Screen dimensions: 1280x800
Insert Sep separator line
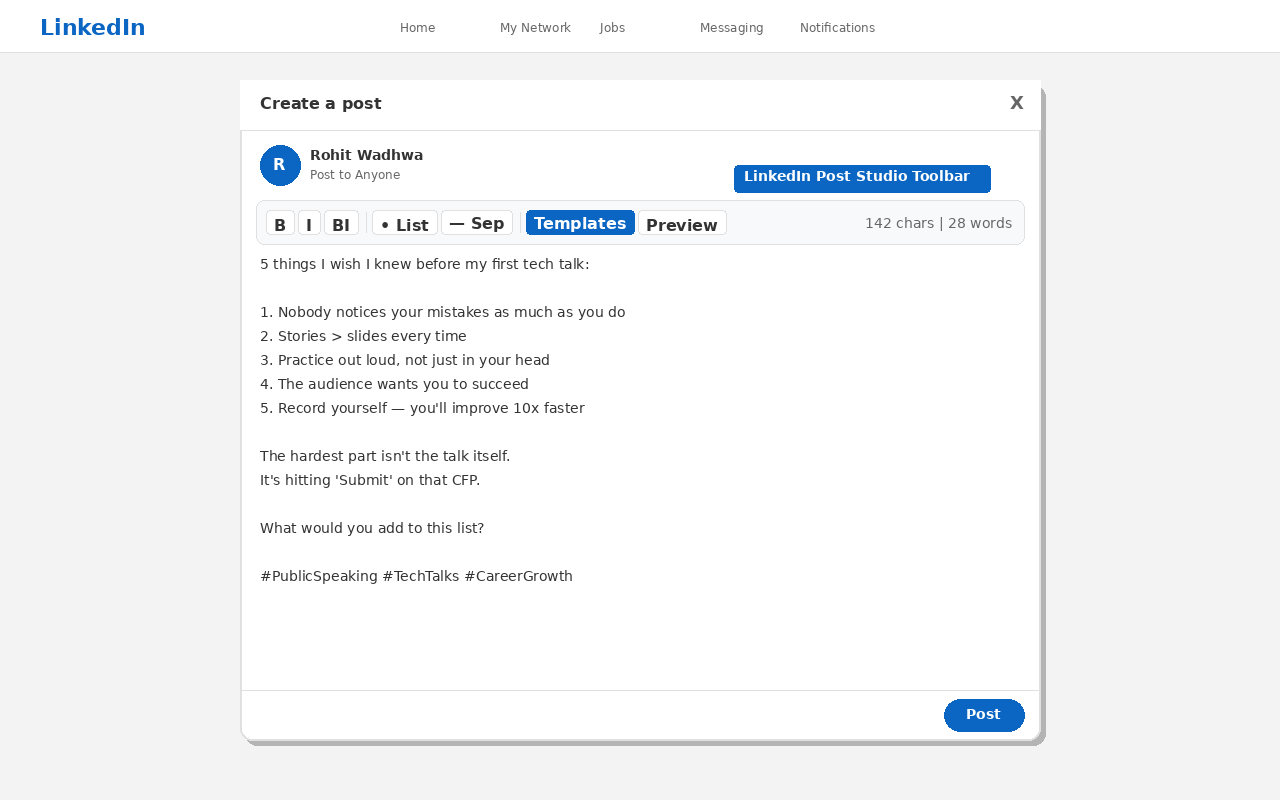[x=476, y=223]
